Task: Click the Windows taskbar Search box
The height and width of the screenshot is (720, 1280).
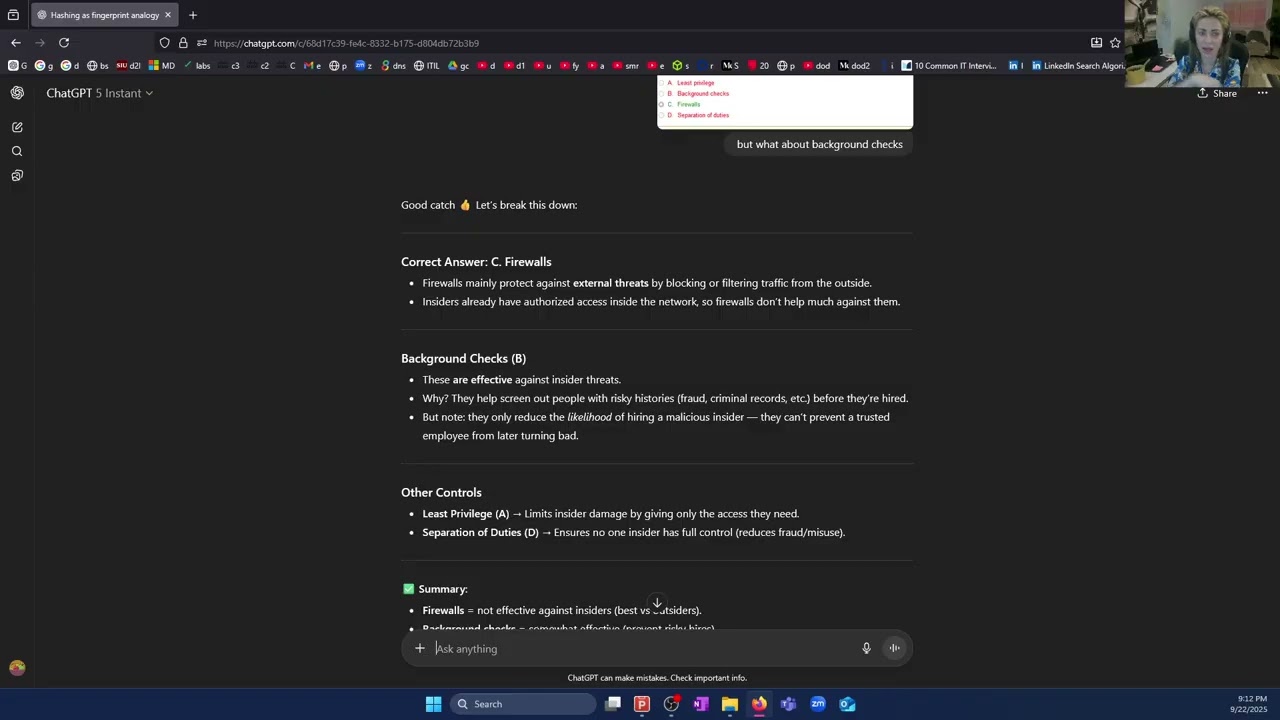Action: click(x=522, y=704)
